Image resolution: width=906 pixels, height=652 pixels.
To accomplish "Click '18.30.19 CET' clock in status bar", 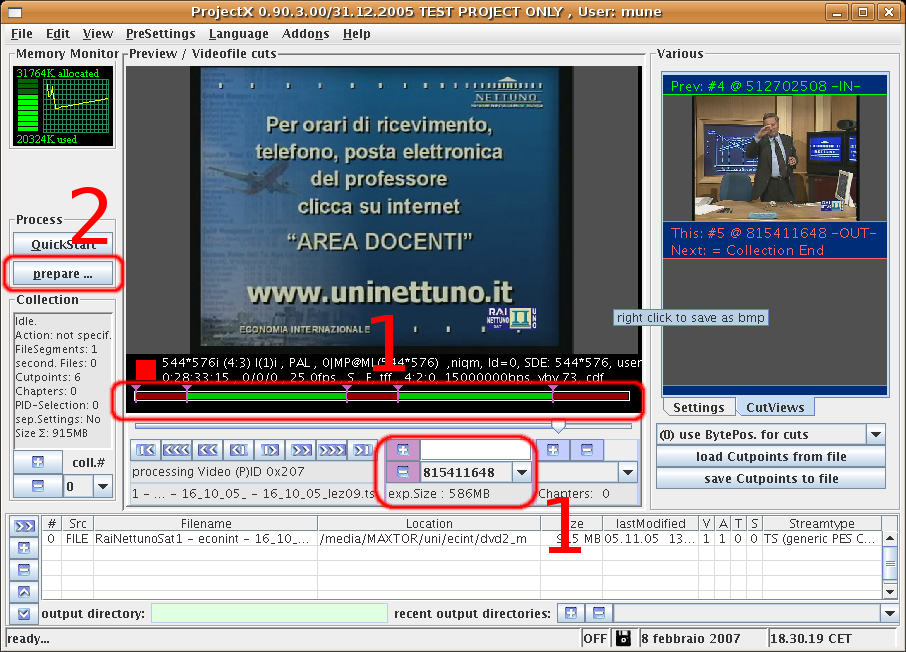I will click(811, 638).
